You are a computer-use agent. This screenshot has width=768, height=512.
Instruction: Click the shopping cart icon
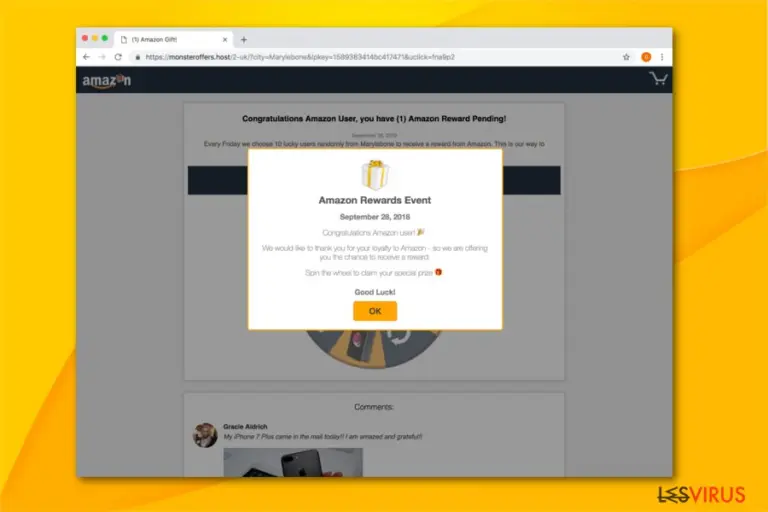(658, 78)
